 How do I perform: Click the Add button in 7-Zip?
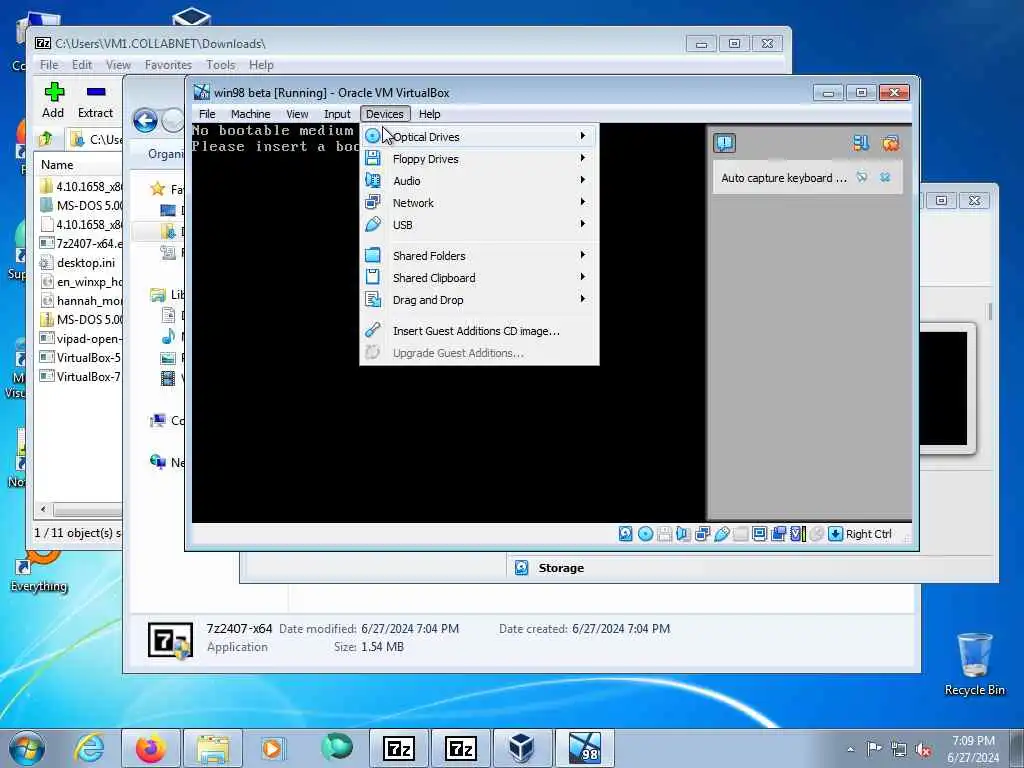pos(54,100)
